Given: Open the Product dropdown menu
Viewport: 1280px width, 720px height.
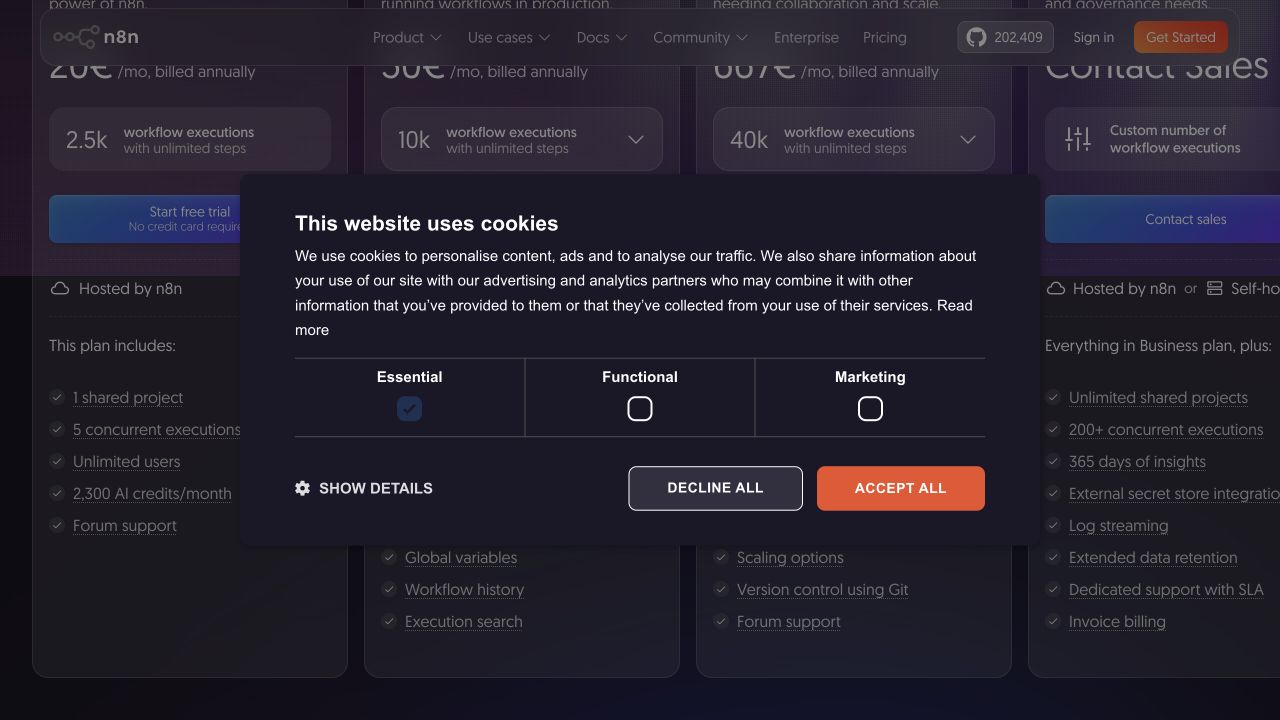Looking at the screenshot, I should (407, 37).
